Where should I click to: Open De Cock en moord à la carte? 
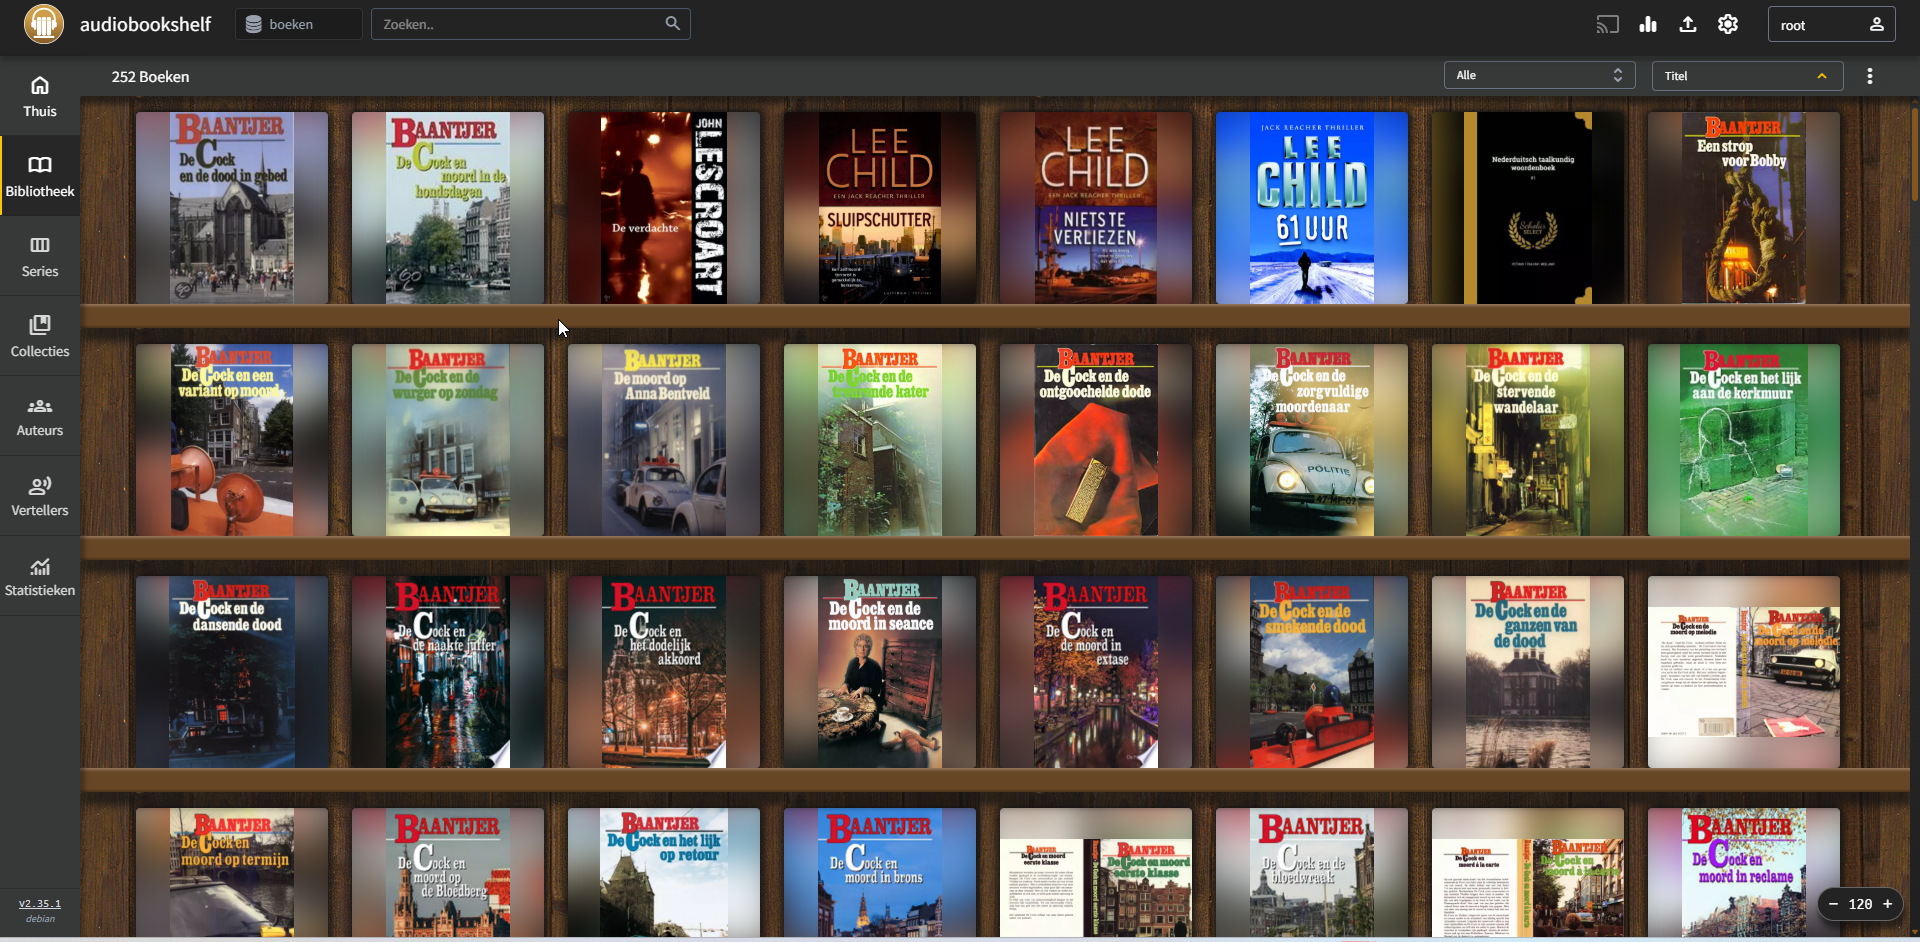[x=1528, y=872]
